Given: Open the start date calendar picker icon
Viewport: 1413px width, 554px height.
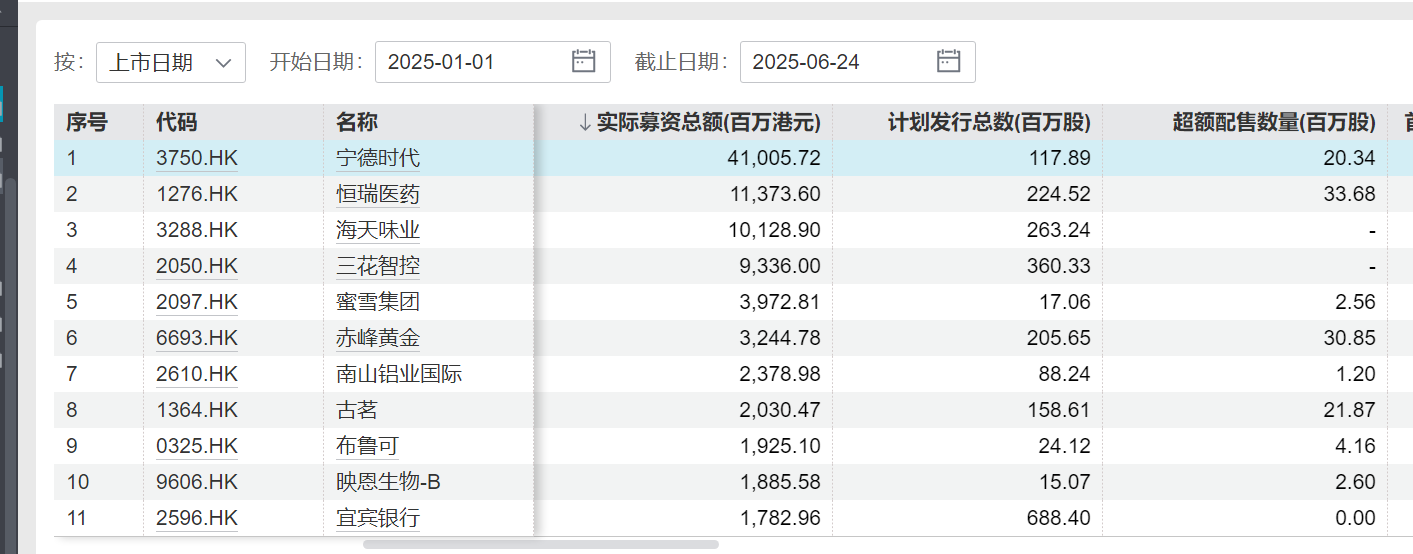Looking at the screenshot, I should tap(583, 62).
